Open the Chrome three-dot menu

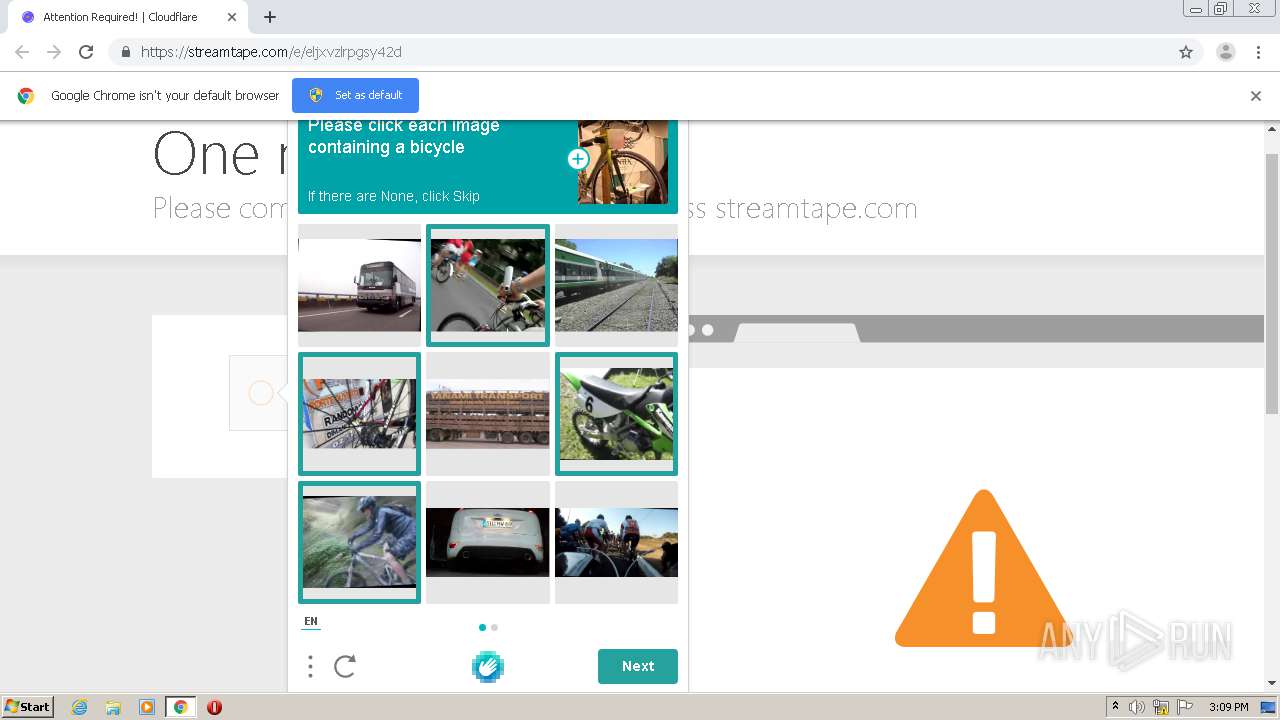[1259, 52]
